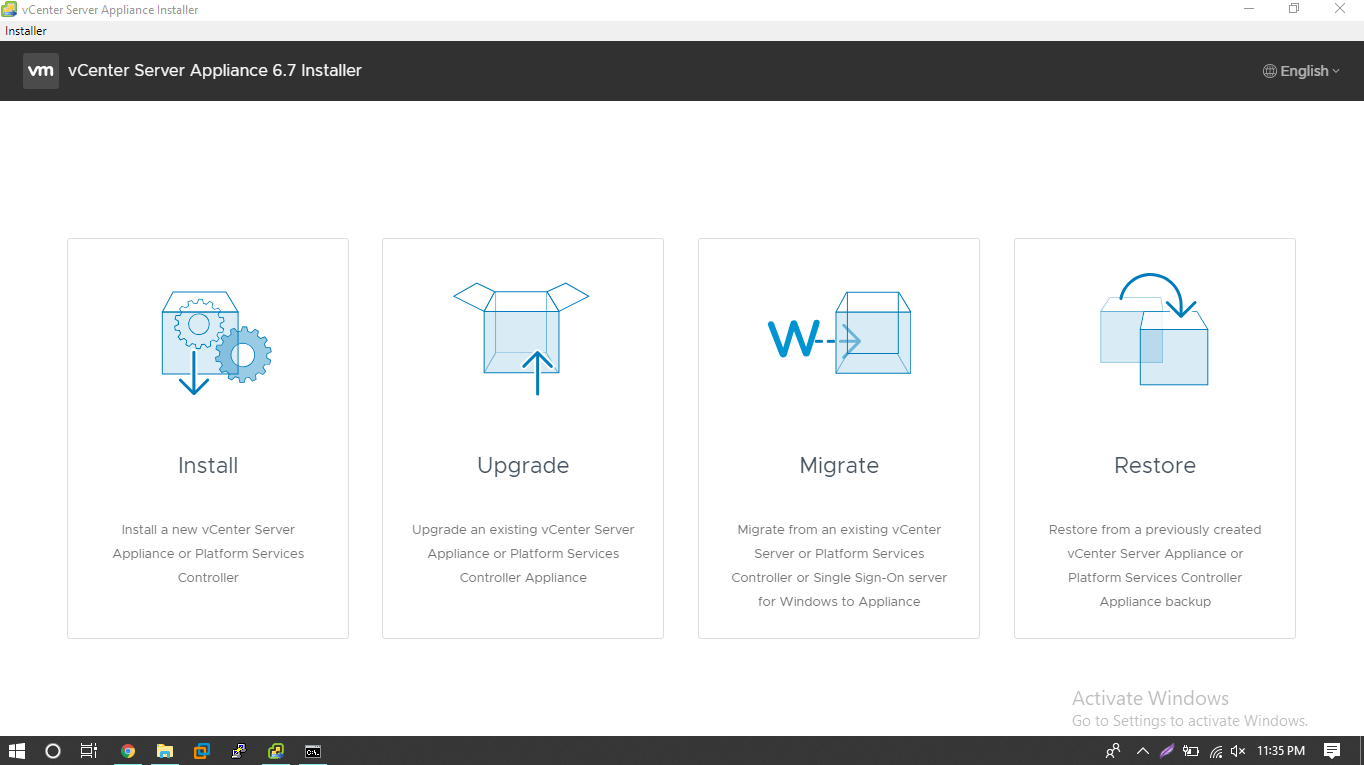Viewport: 1364px width, 765px height.
Task: Restore down the installer window
Action: coord(1294,9)
